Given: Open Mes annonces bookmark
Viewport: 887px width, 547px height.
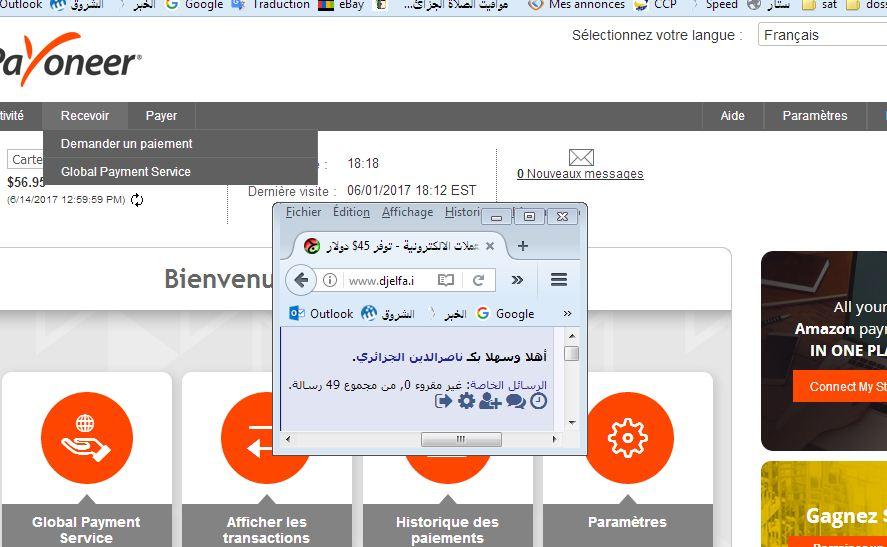Looking at the screenshot, I should pos(577,5).
